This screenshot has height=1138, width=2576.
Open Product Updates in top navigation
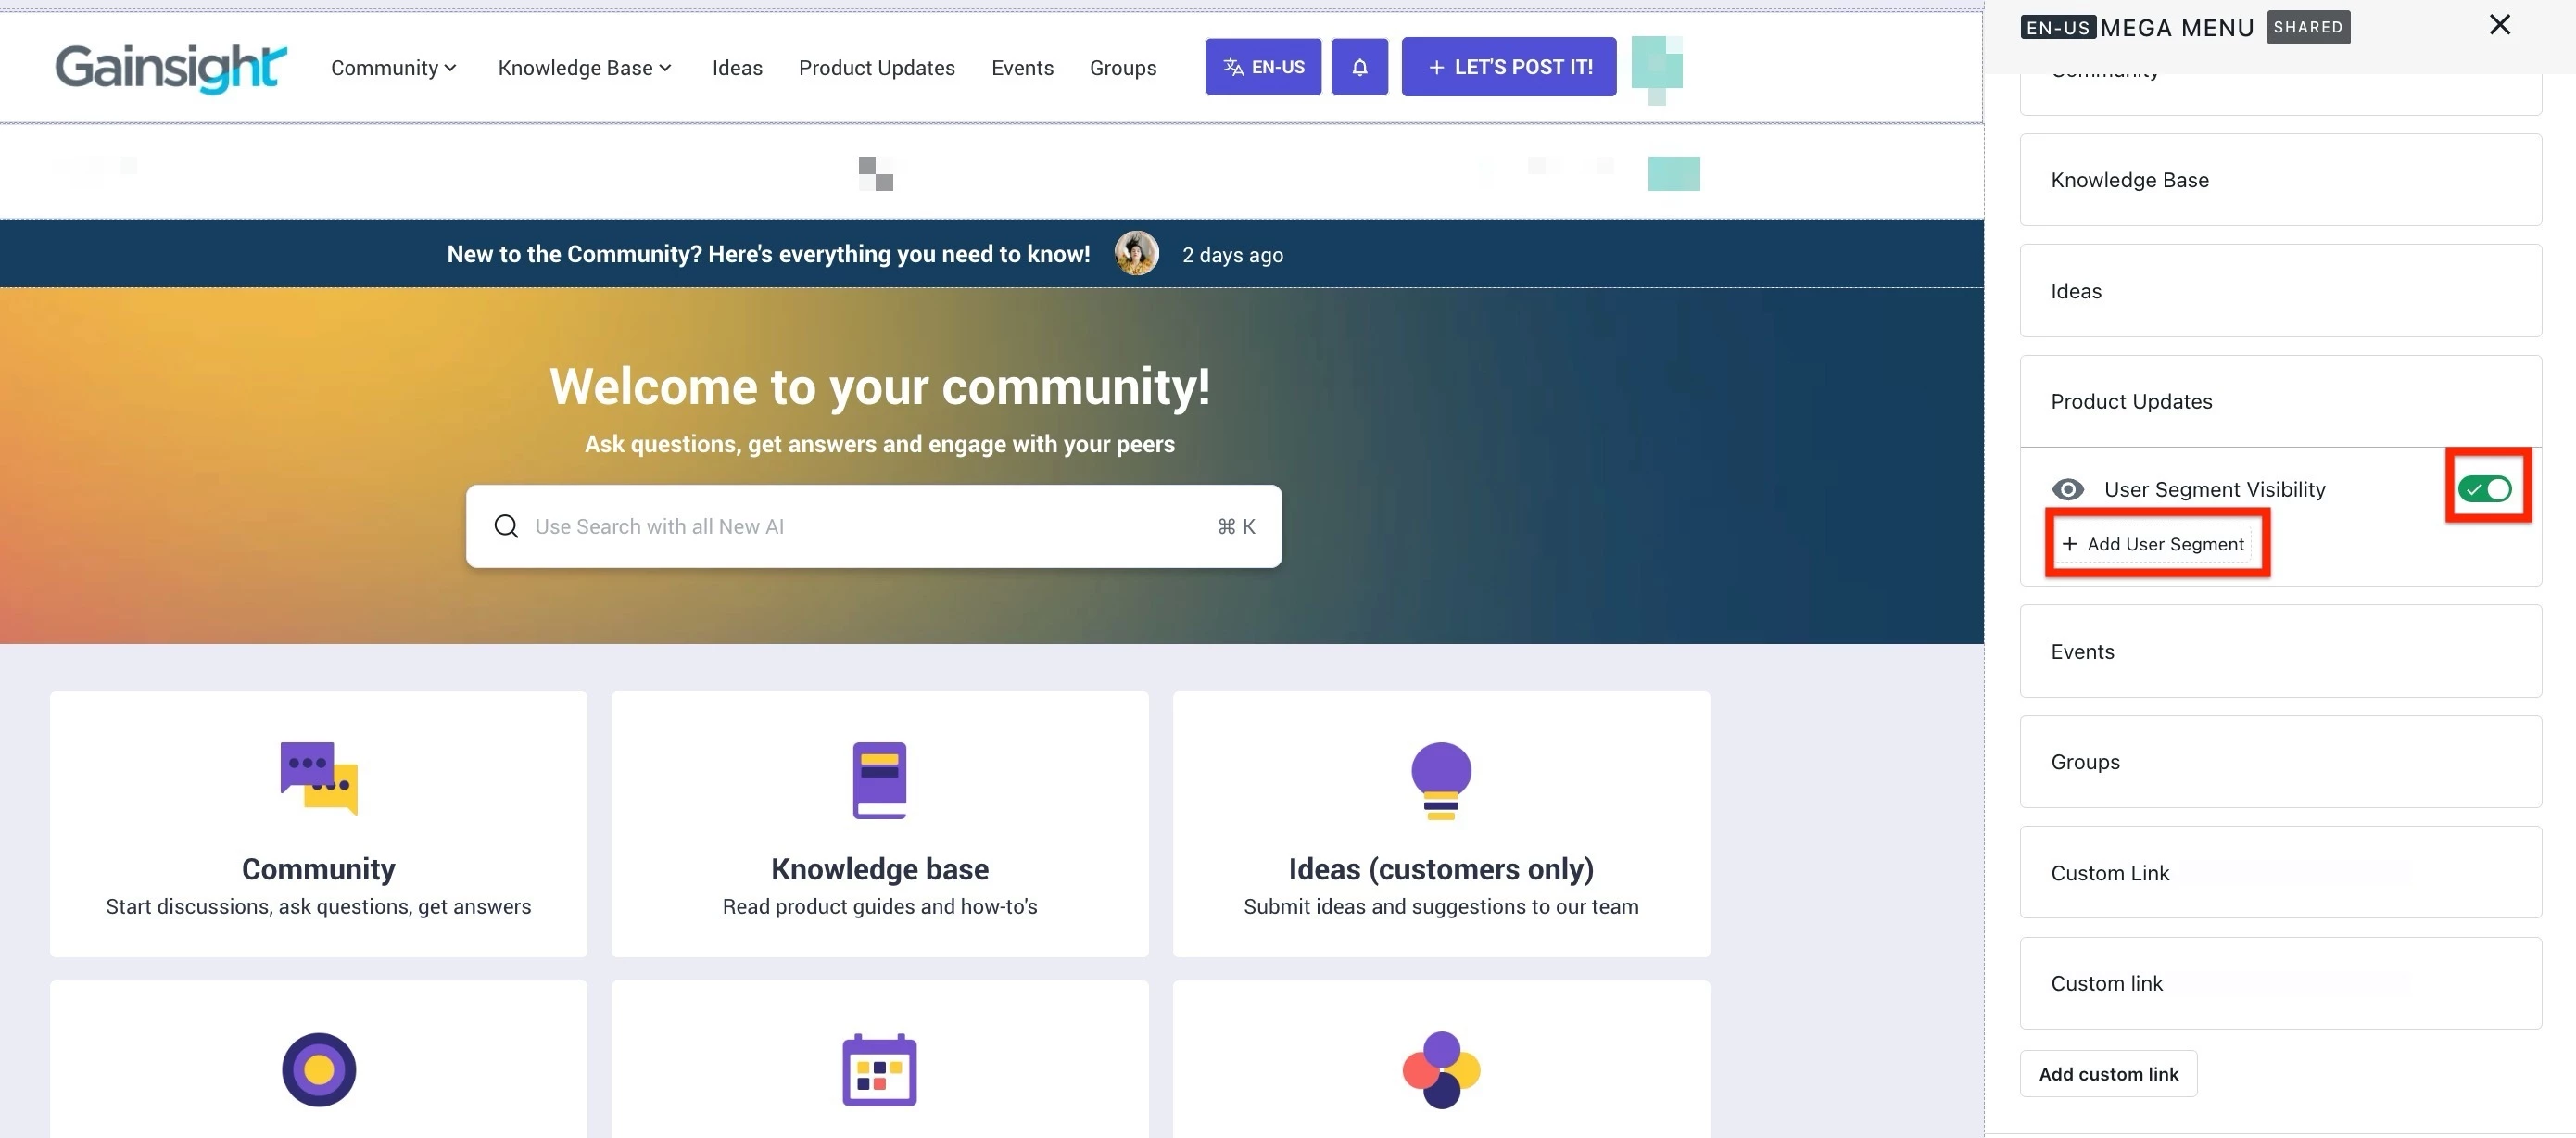pyautogui.click(x=876, y=67)
